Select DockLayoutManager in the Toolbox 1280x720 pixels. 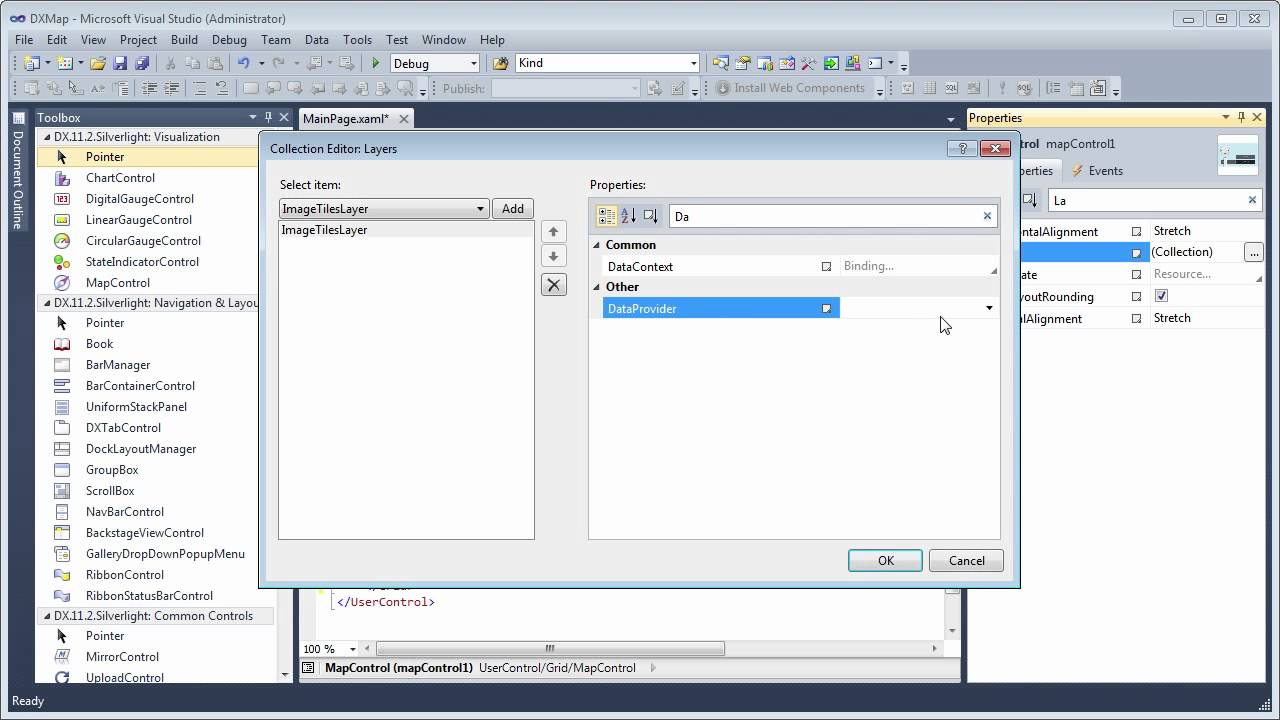[141, 449]
